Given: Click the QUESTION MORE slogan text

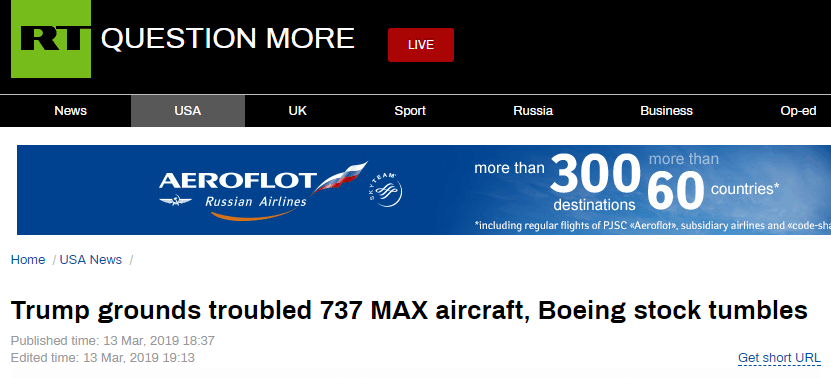Looking at the screenshot, I should 227,39.
